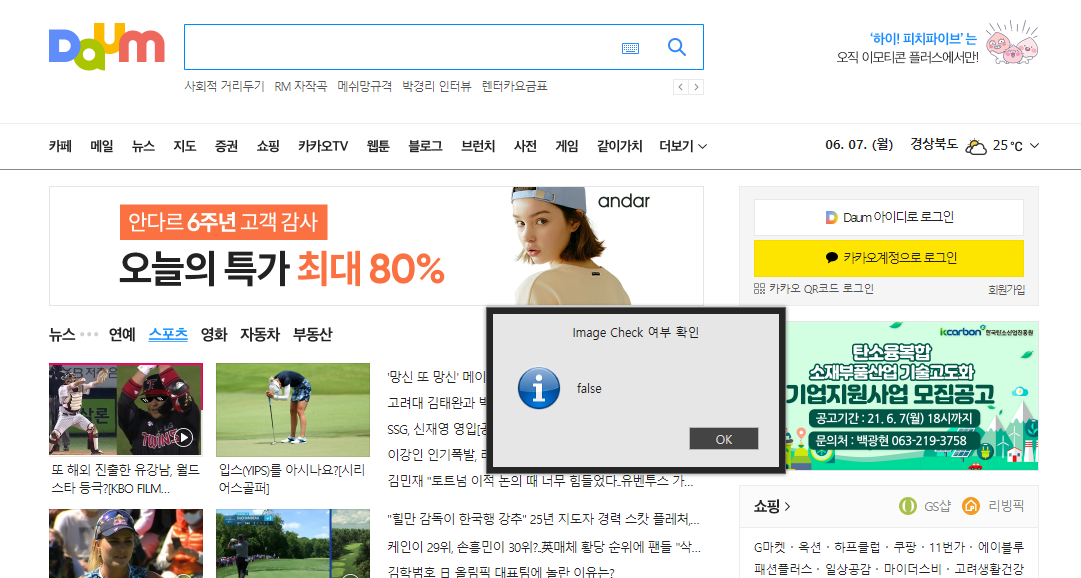
Task: Click the date 06. 07. (월)
Action: point(859,145)
